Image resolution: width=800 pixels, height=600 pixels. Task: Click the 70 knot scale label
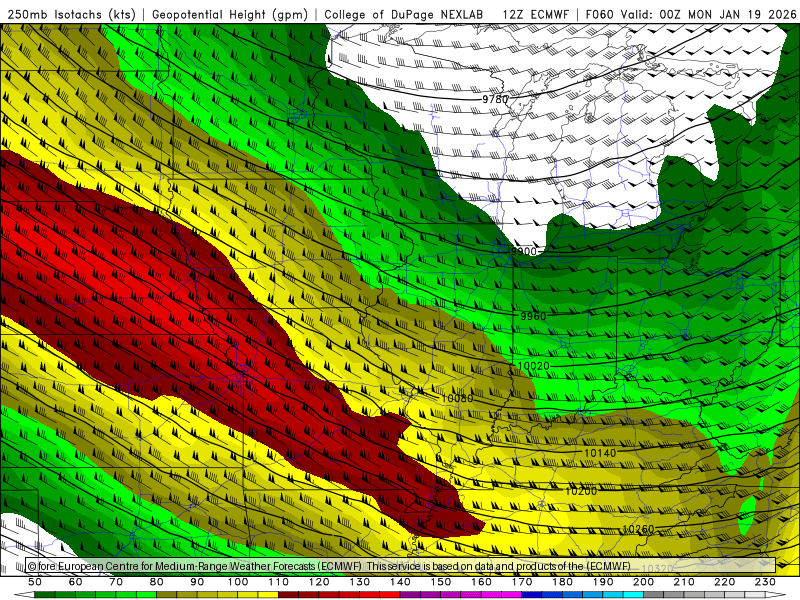click(x=116, y=582)
